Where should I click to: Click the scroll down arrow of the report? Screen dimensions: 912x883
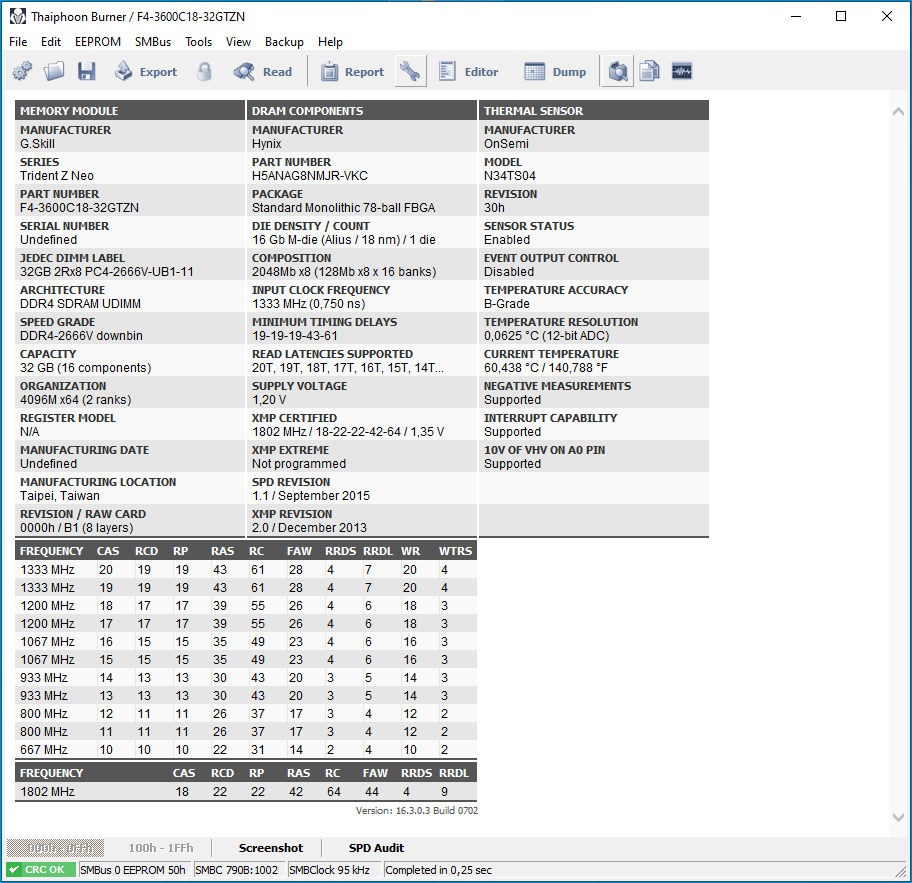pyautogui.click(x=898, y=817)
